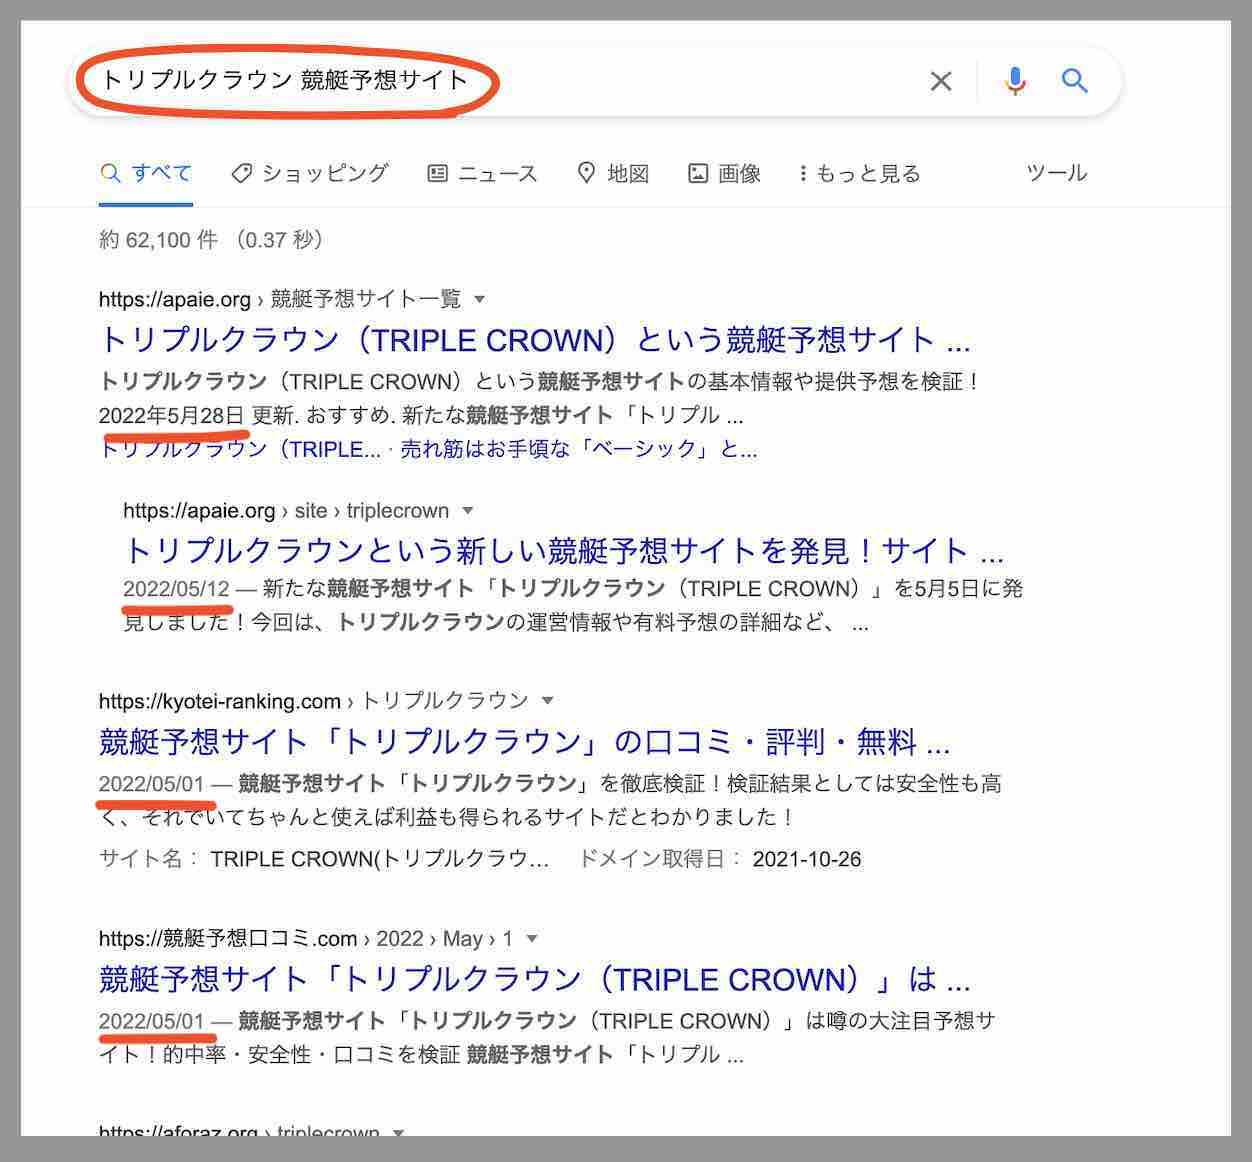Viewport: 1252px width, 1162px height.
Task: Expand the 競艇予想口コミ.com breadcrumb chevron
Action: pos(531,938)
